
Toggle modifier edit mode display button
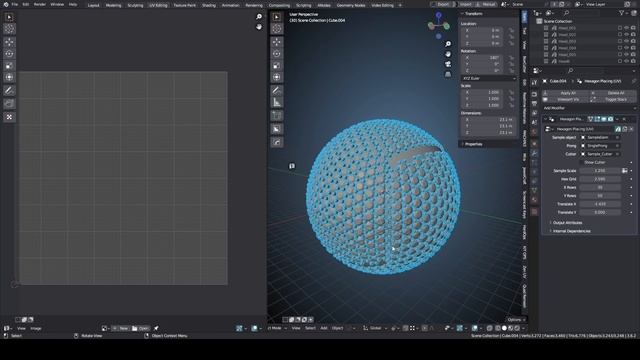pos(597,119)
